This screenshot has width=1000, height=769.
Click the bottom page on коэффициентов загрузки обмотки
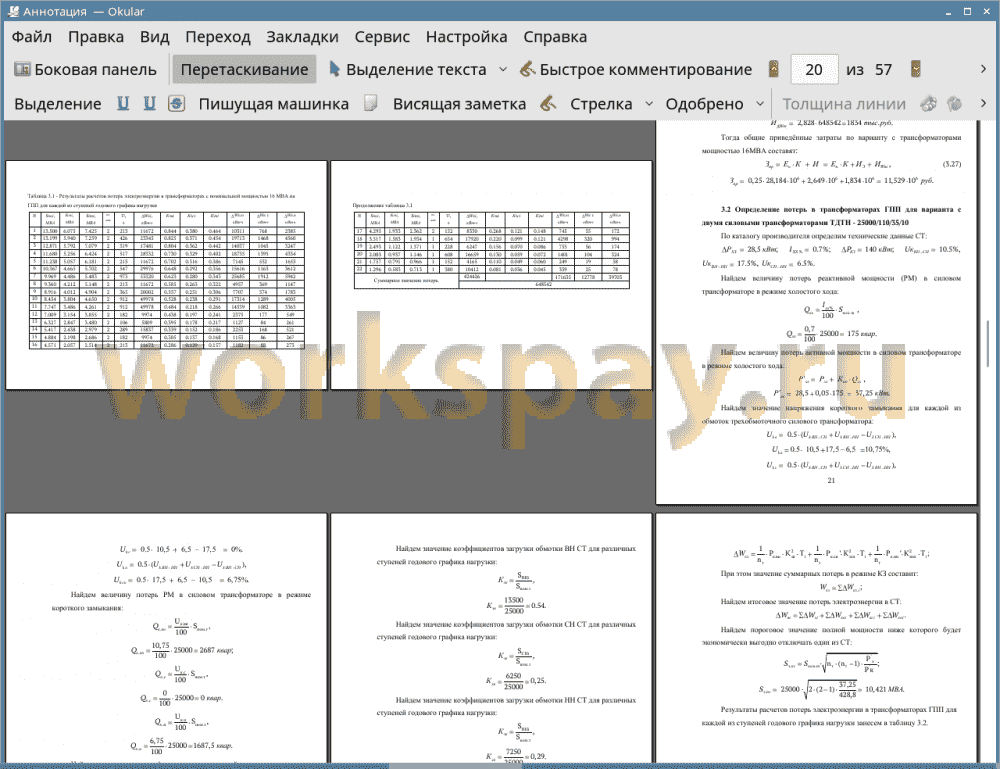491,638
